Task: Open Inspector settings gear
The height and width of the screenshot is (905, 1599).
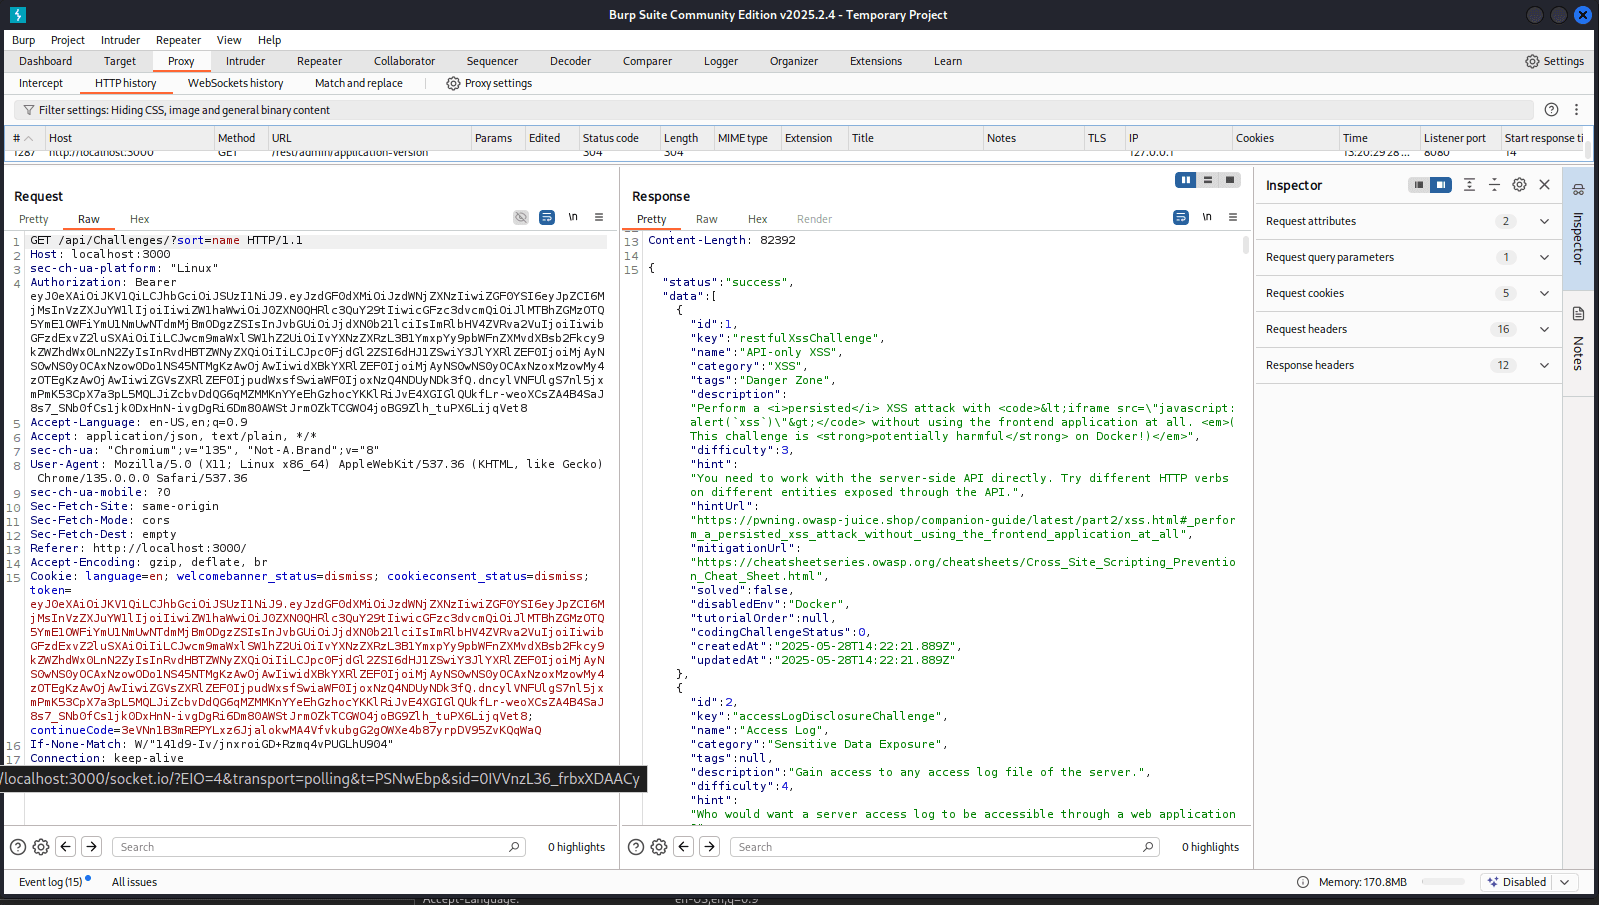Action: [1519, 185]
